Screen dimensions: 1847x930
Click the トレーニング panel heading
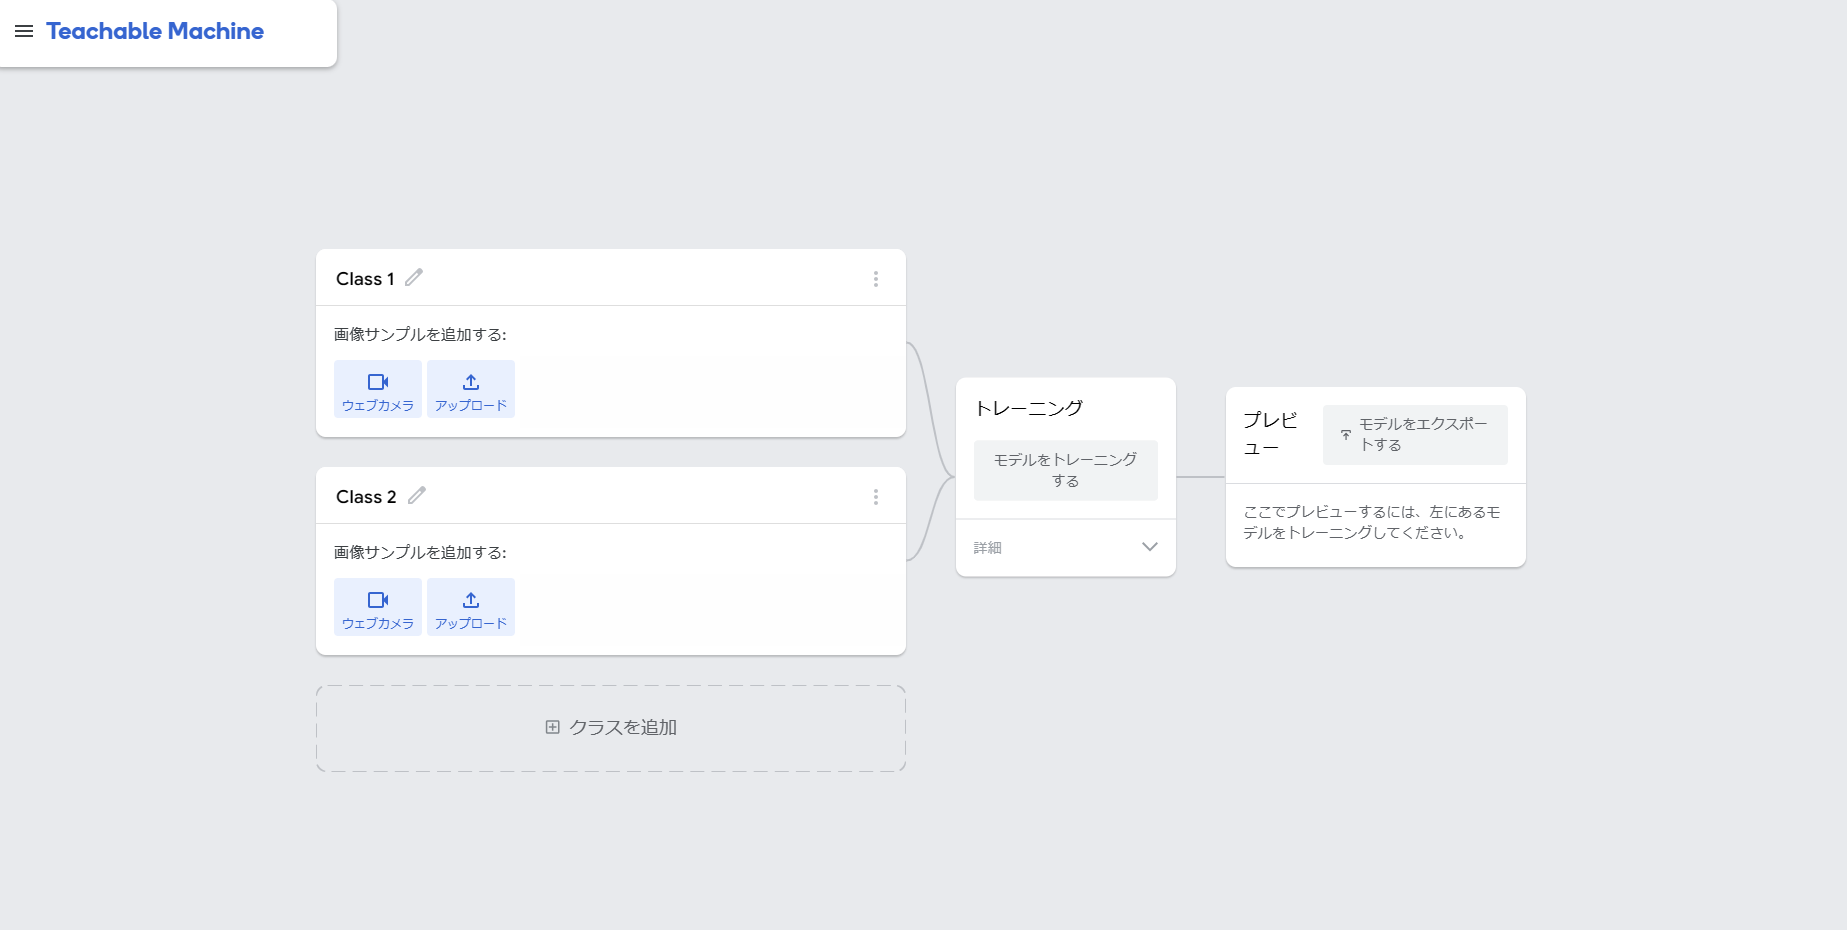click(x=1029, y=408)
